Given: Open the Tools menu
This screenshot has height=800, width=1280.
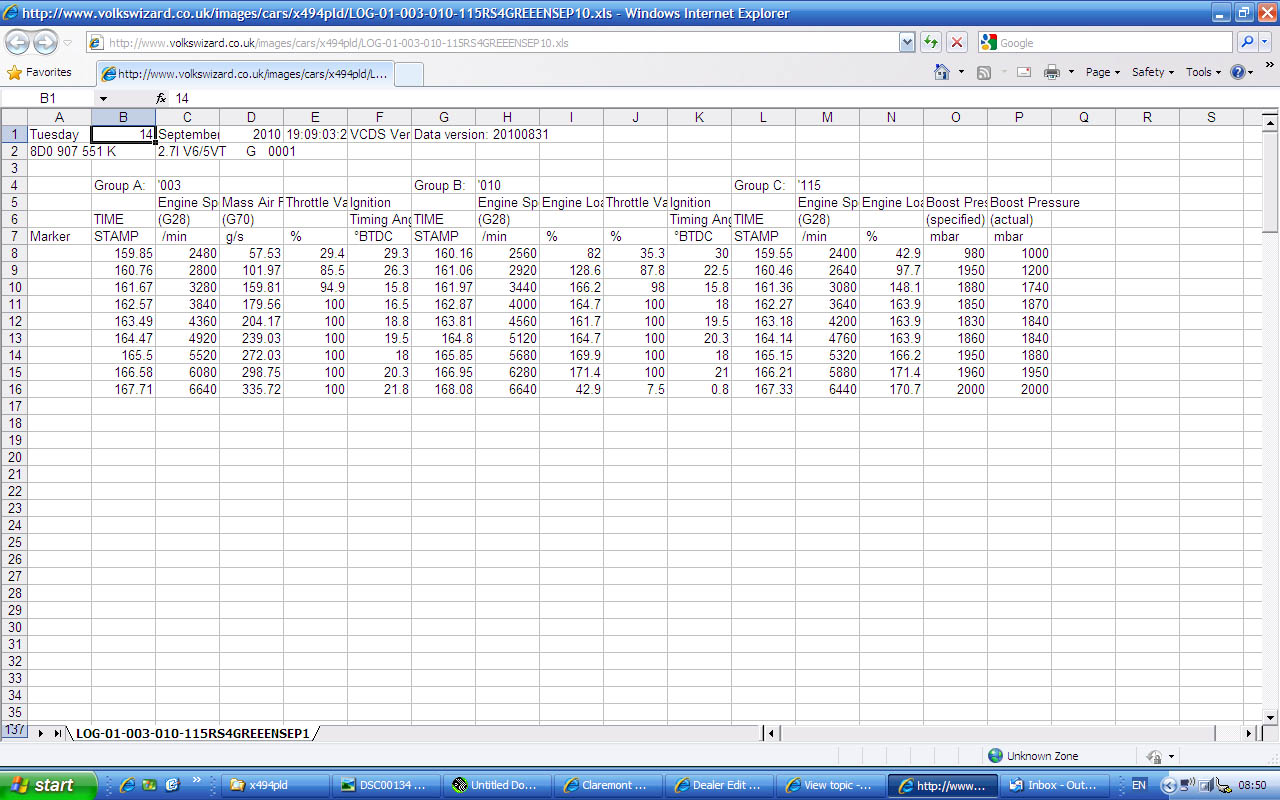Looking at the screenshot, I should [1203, 72].
